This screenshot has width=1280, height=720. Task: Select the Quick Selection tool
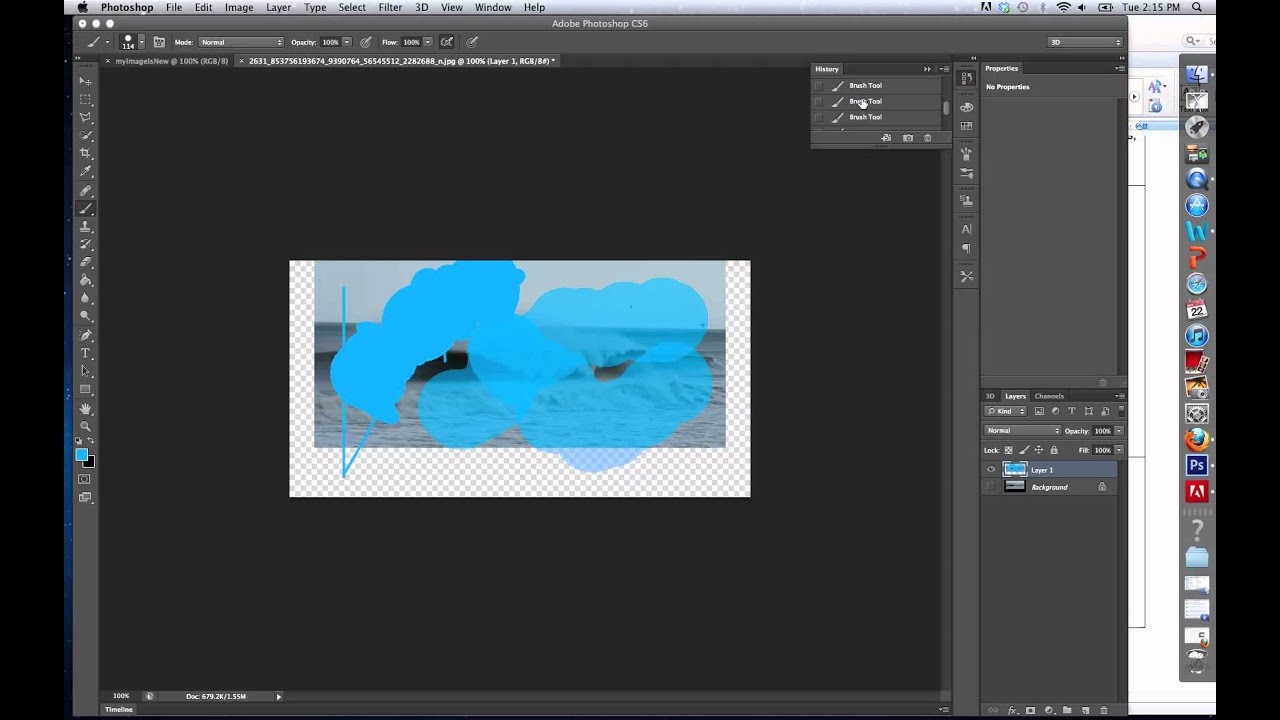pyautogui.click(x=85, y=135)
